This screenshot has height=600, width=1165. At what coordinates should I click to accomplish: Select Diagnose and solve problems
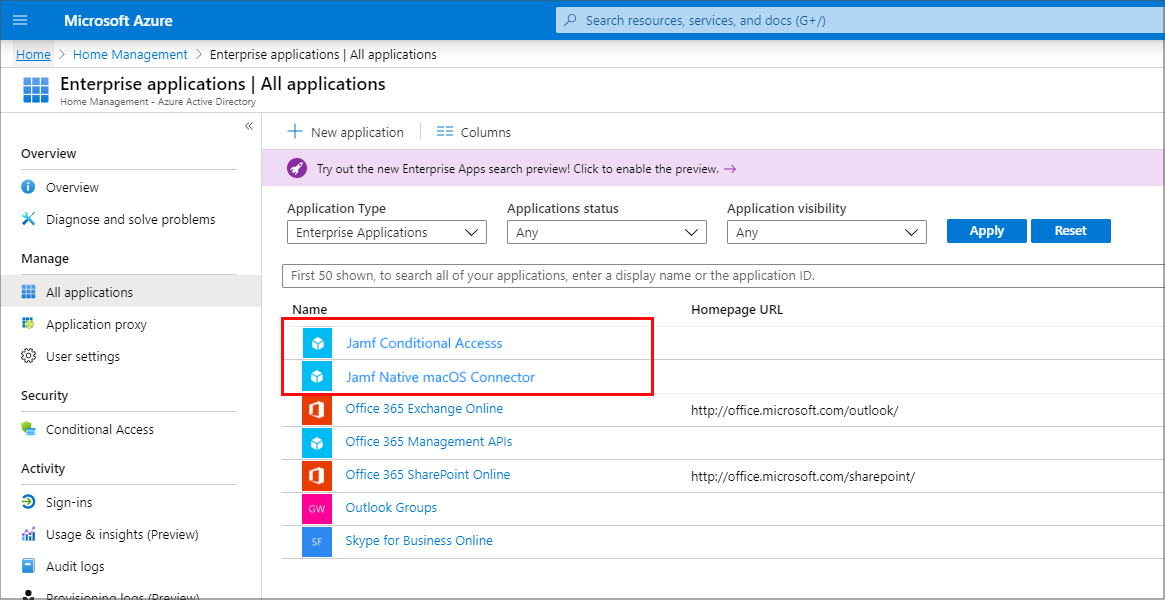130,219
